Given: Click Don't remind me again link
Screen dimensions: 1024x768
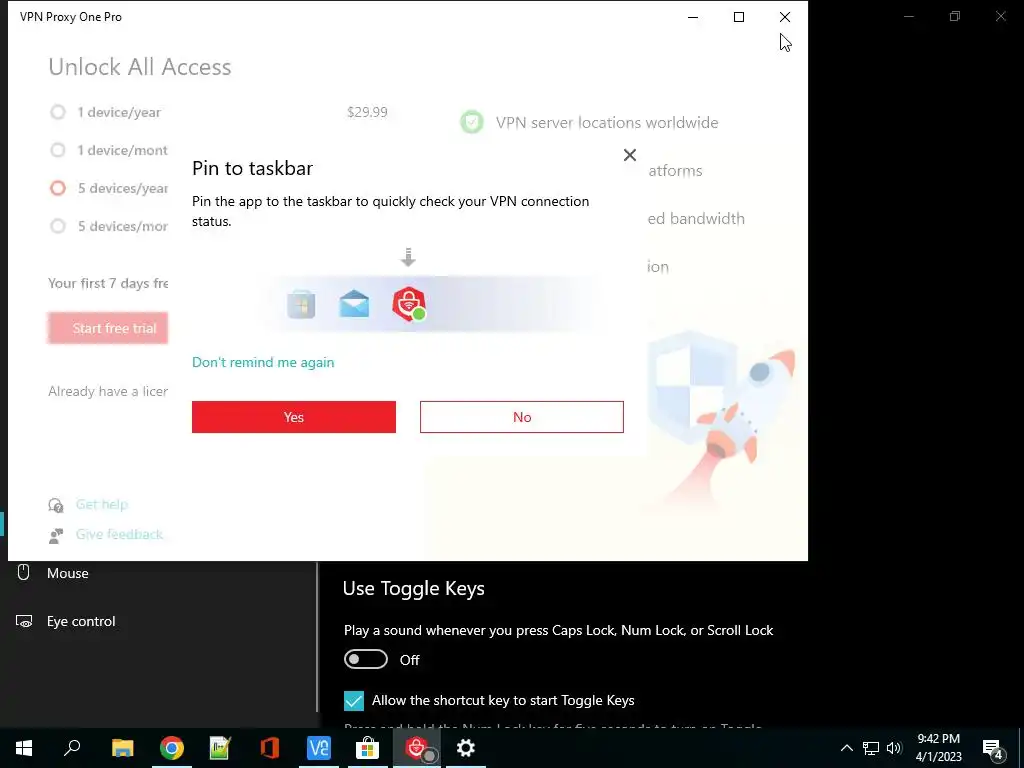Looking at the screenshot, I should click(x=263, y=362).
